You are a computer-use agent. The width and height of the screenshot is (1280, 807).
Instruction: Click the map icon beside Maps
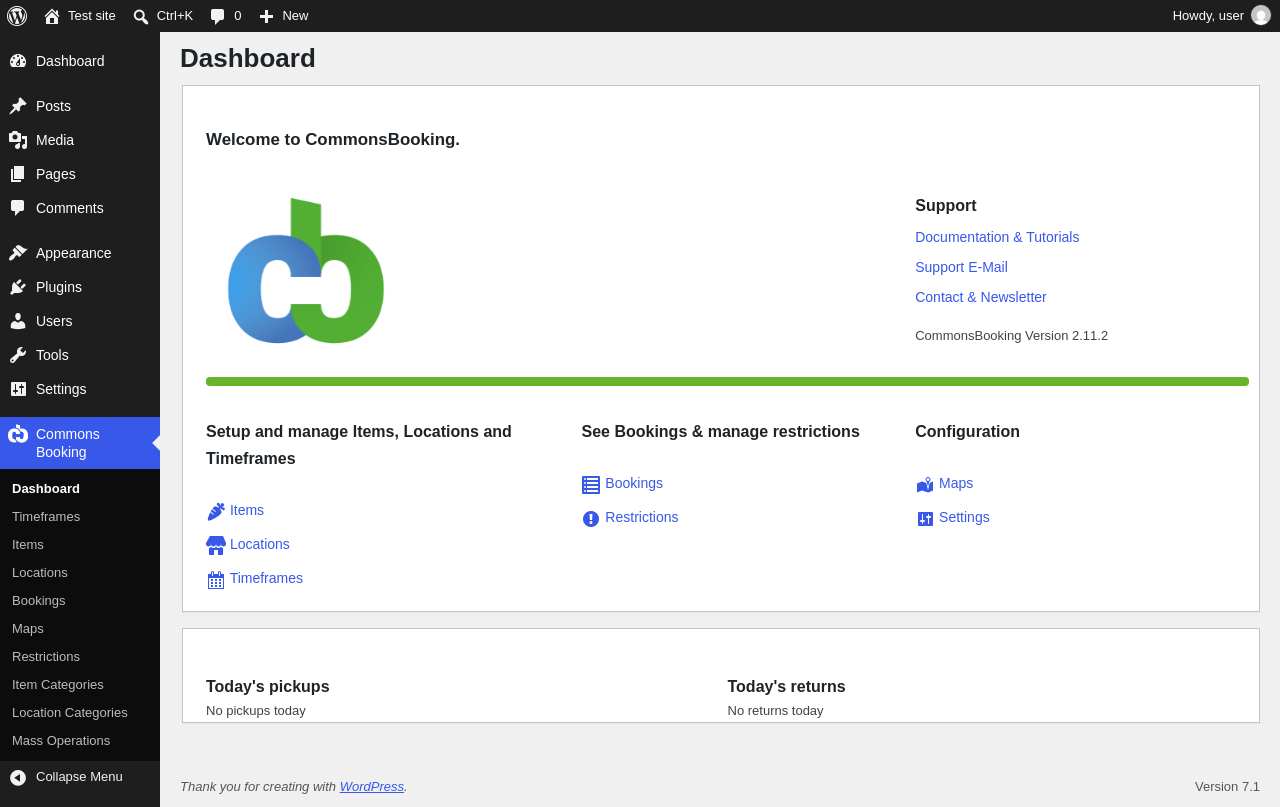tap(925, 485)
